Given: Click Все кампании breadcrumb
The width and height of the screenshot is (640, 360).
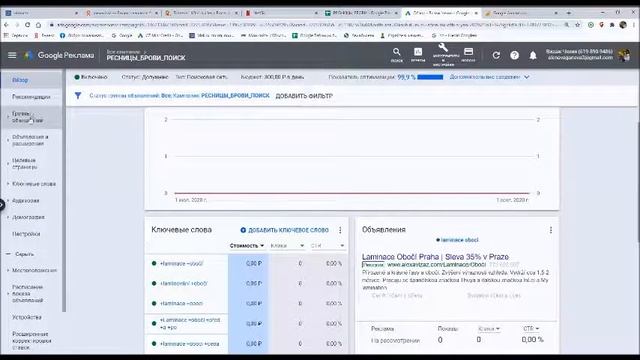Looking at the screenshot, I should click(x=123, y=51).
